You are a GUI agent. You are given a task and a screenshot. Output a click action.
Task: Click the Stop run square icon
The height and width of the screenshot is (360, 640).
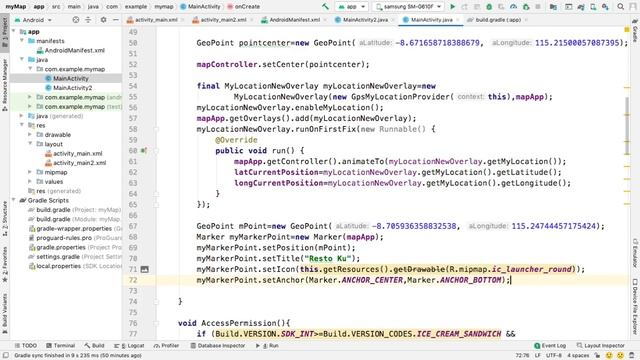pyautogui.click(x=538, y=7)
